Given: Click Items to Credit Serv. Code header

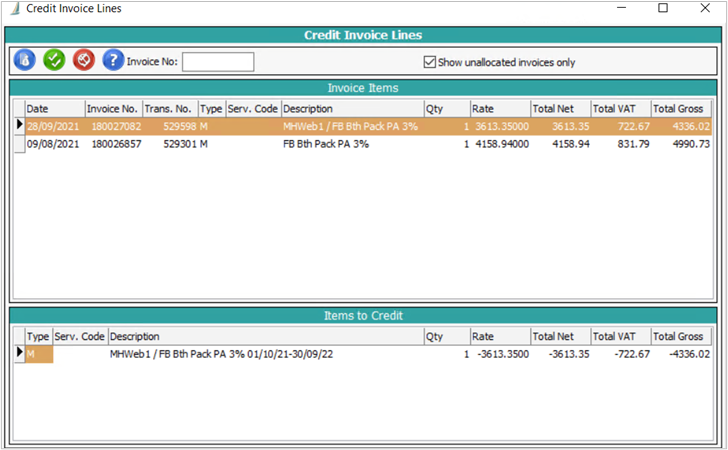Looking at the screenshot, I should click(x=80, y=336).
